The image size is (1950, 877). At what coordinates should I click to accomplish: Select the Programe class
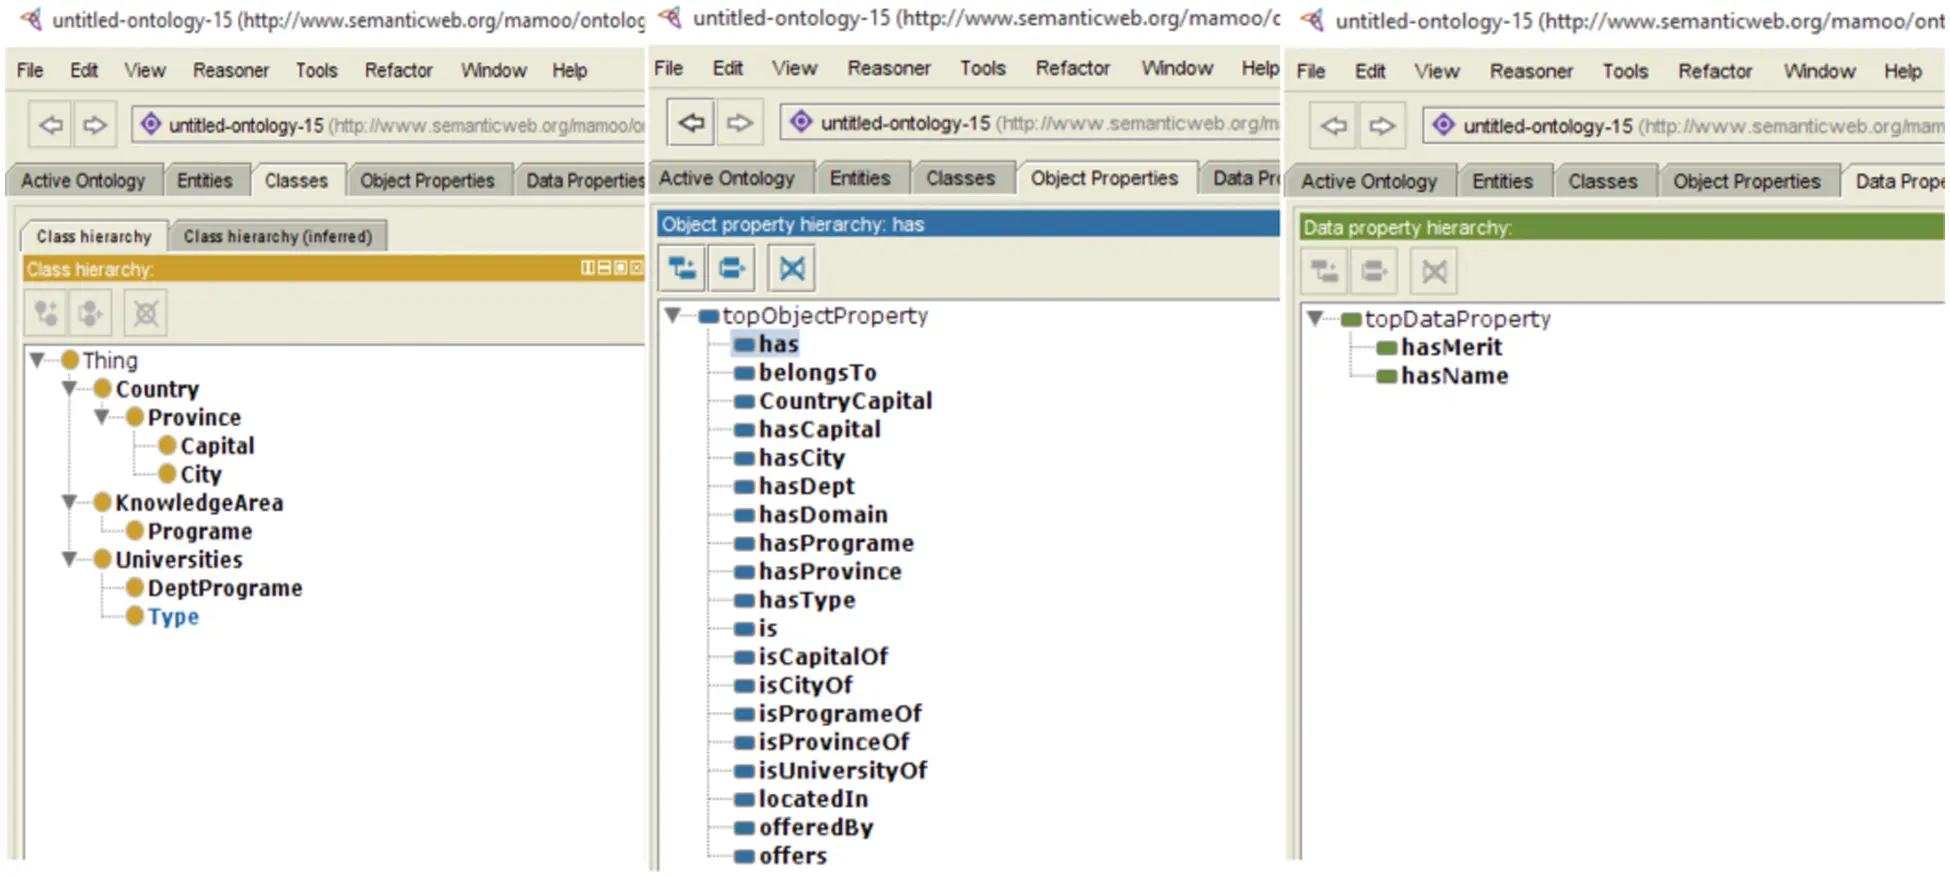click(x=200, y=531)
